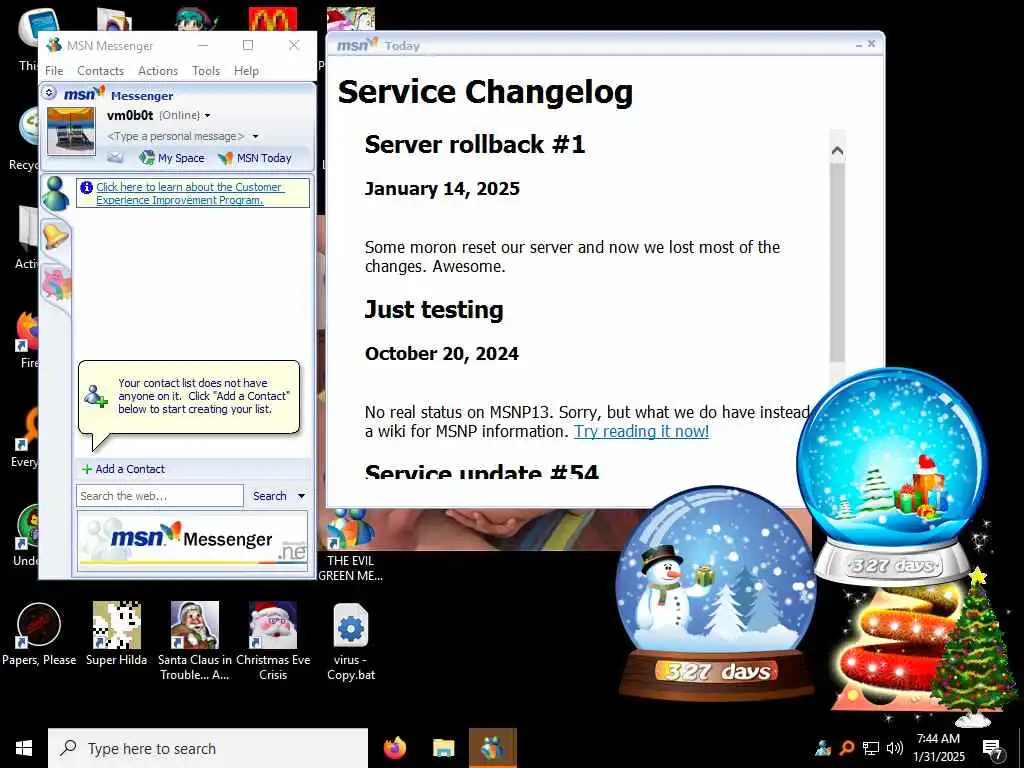Image resolution: width=1024 pixels, height=768 pixels.
Task: Minimize the MSN Today window
Action: click(859, 44)
